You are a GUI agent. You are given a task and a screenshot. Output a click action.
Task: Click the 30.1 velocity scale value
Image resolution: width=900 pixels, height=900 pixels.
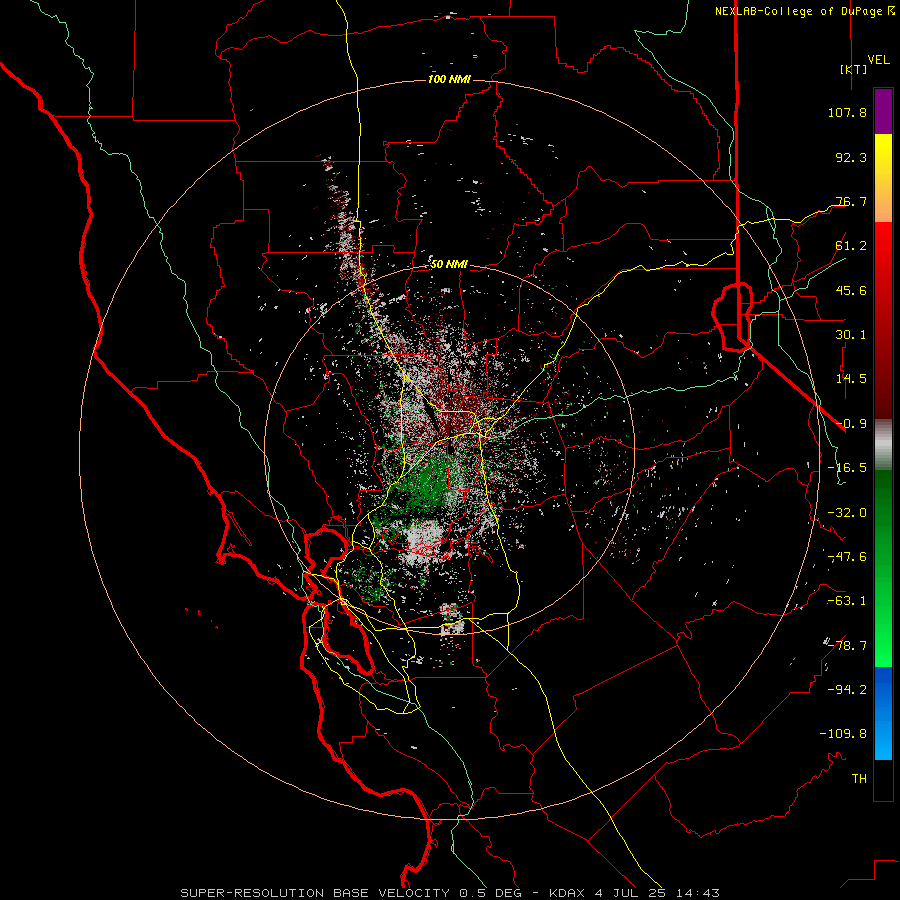(851, 334)
